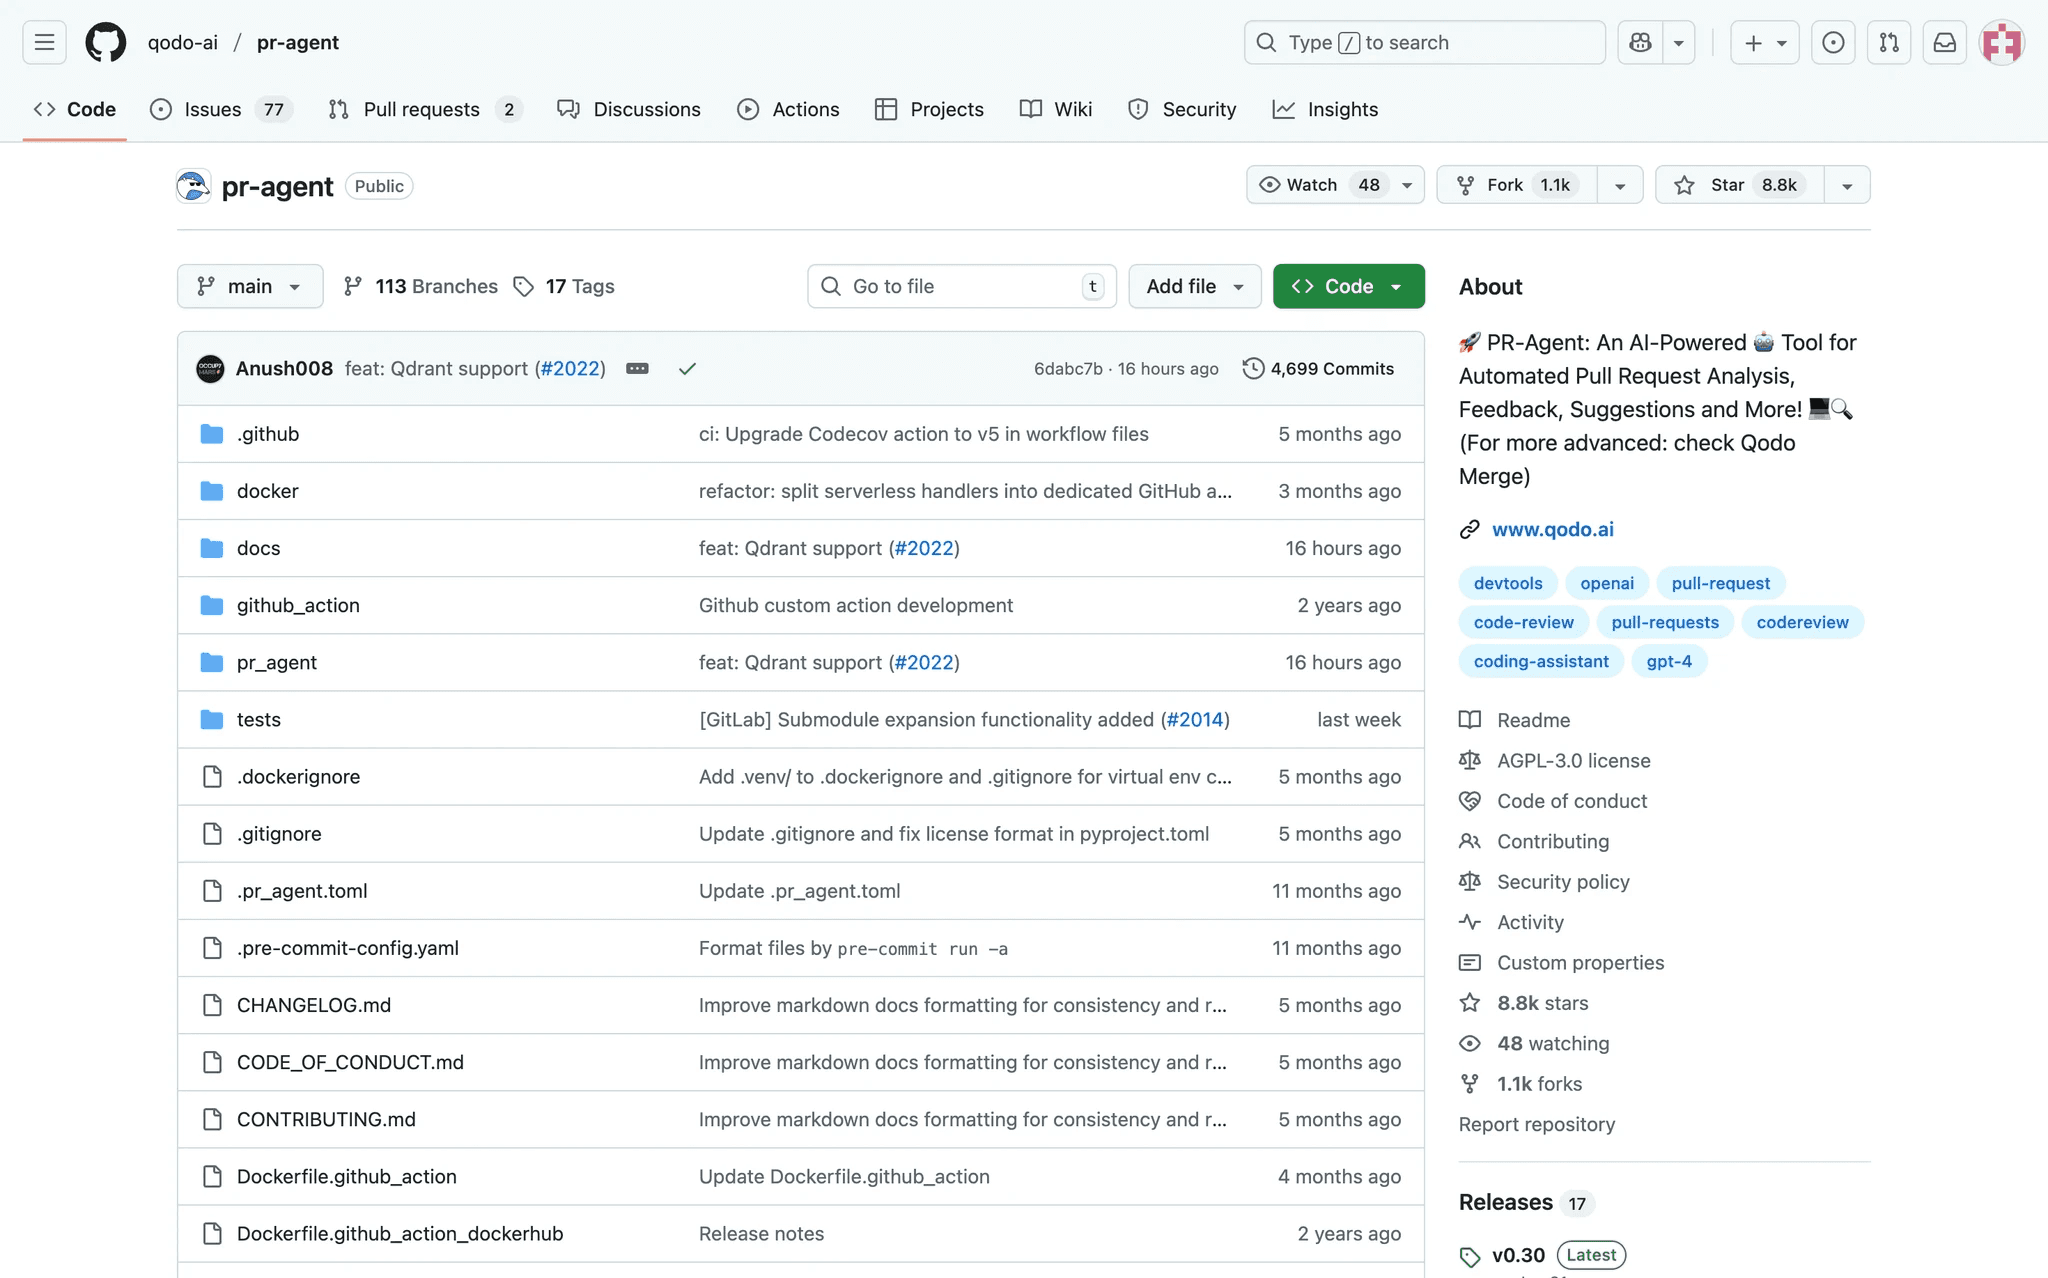Click the Go to file search field
The width and height of the screenshot is (2048, 1278).
click(x=962, y=286)
